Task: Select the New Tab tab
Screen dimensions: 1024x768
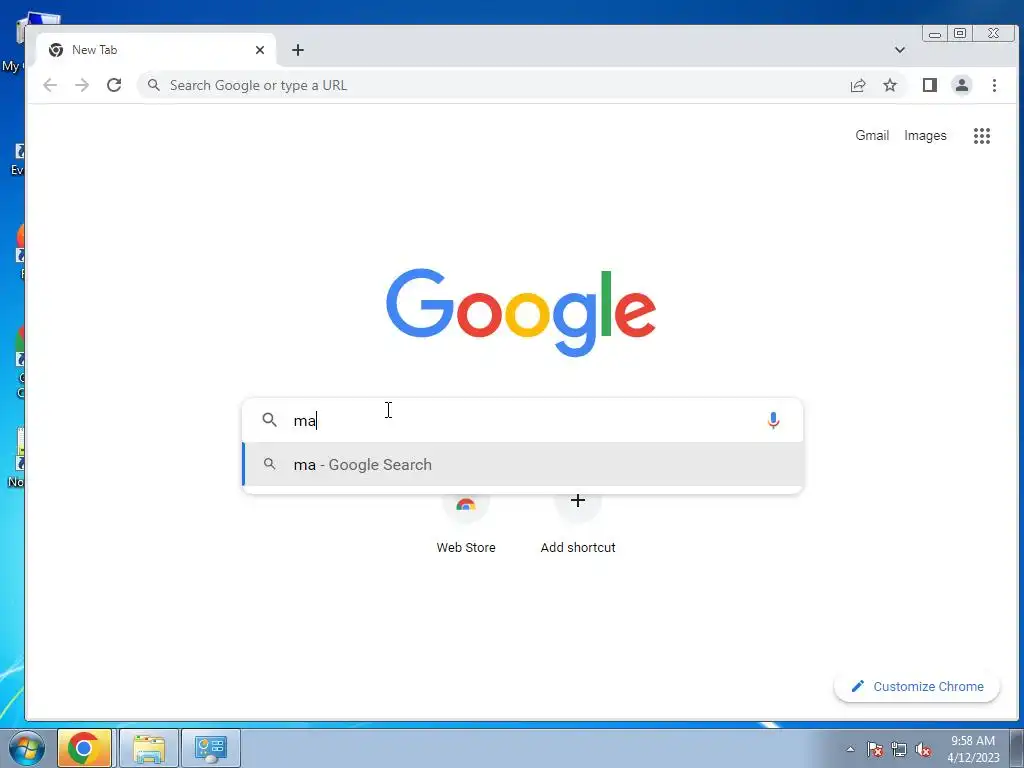Action: 155,50
